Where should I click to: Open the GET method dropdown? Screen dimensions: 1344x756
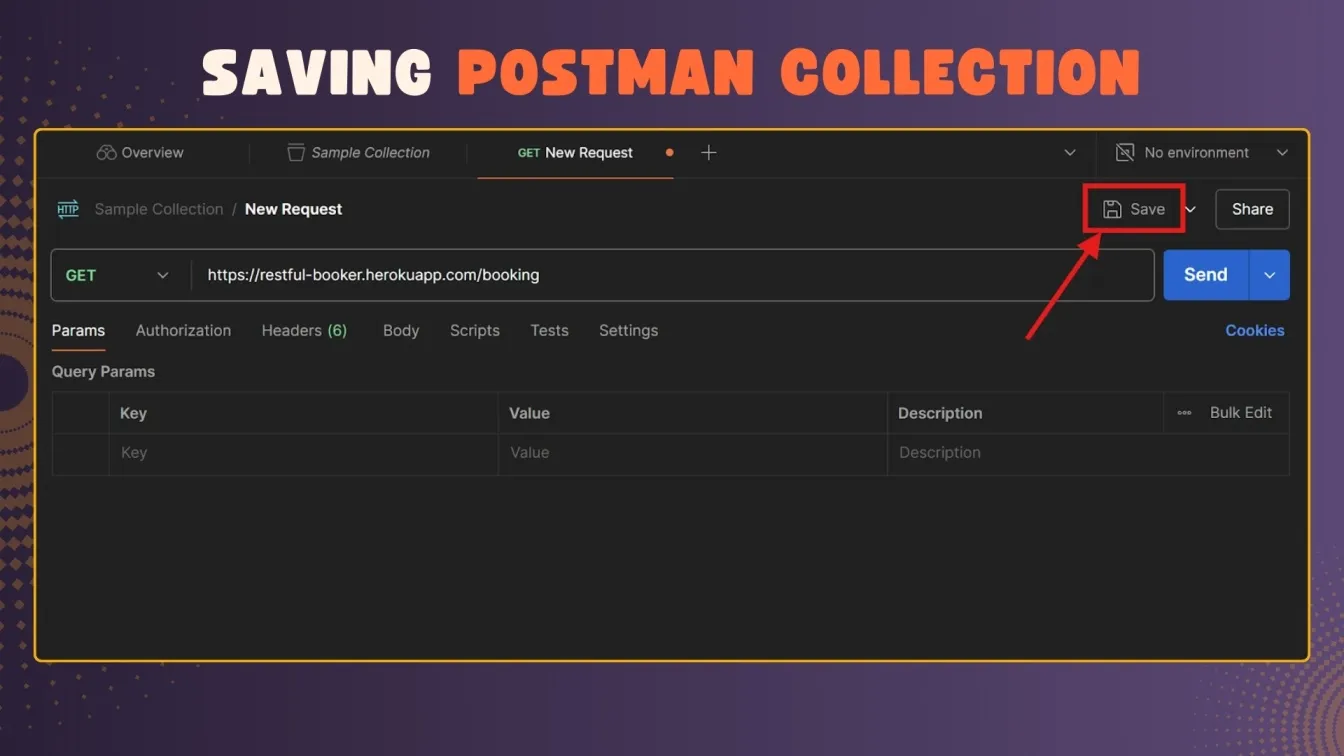pyautogui.click(x=119, y=275)
